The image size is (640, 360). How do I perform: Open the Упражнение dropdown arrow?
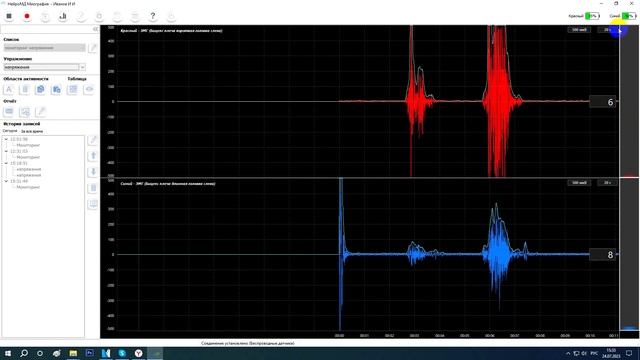coord(82,67)
